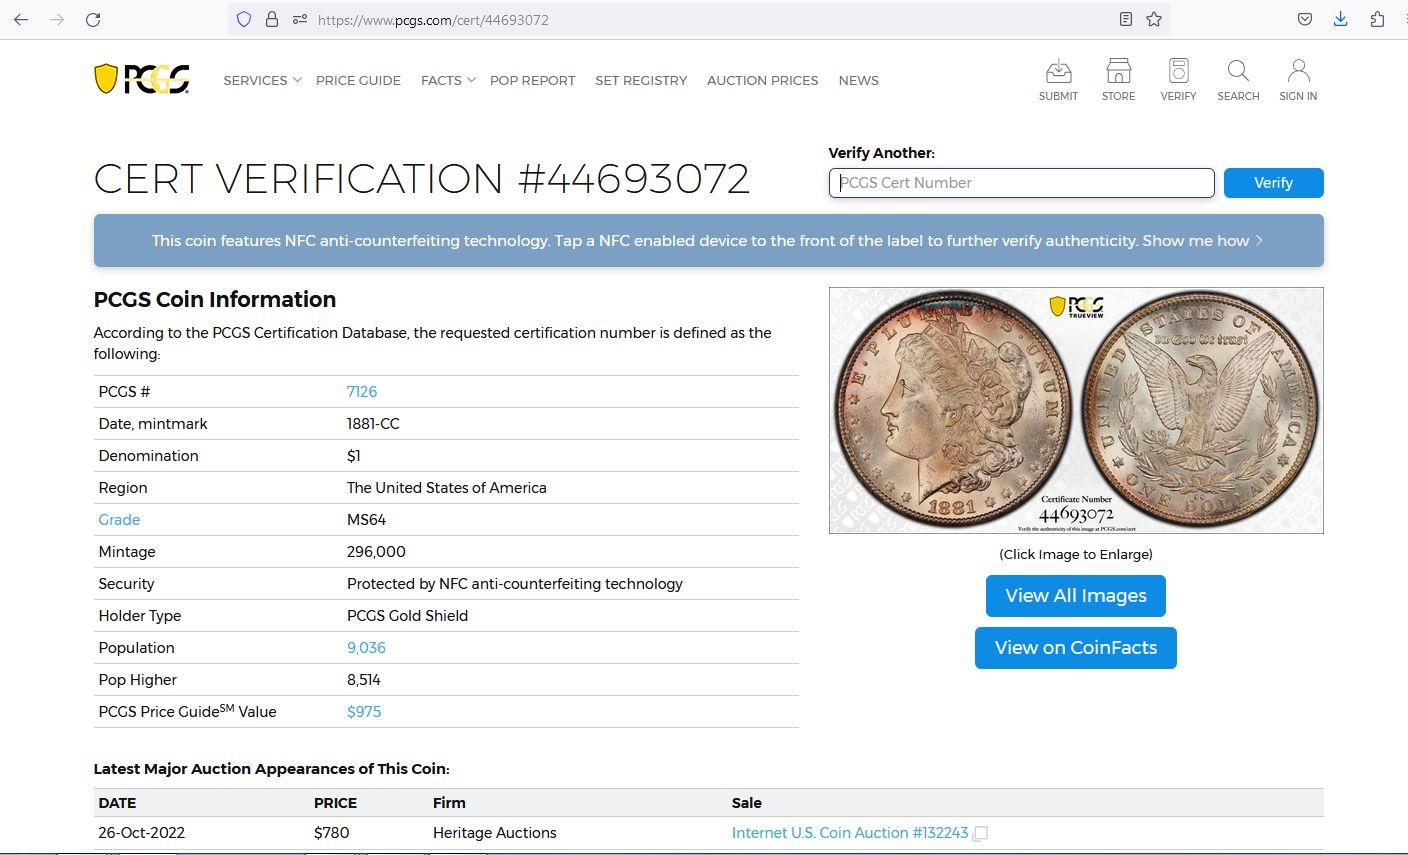Click the View on CoinFacts button
The height and width of the screenshot is (855, 1408).
(1075, 648)
